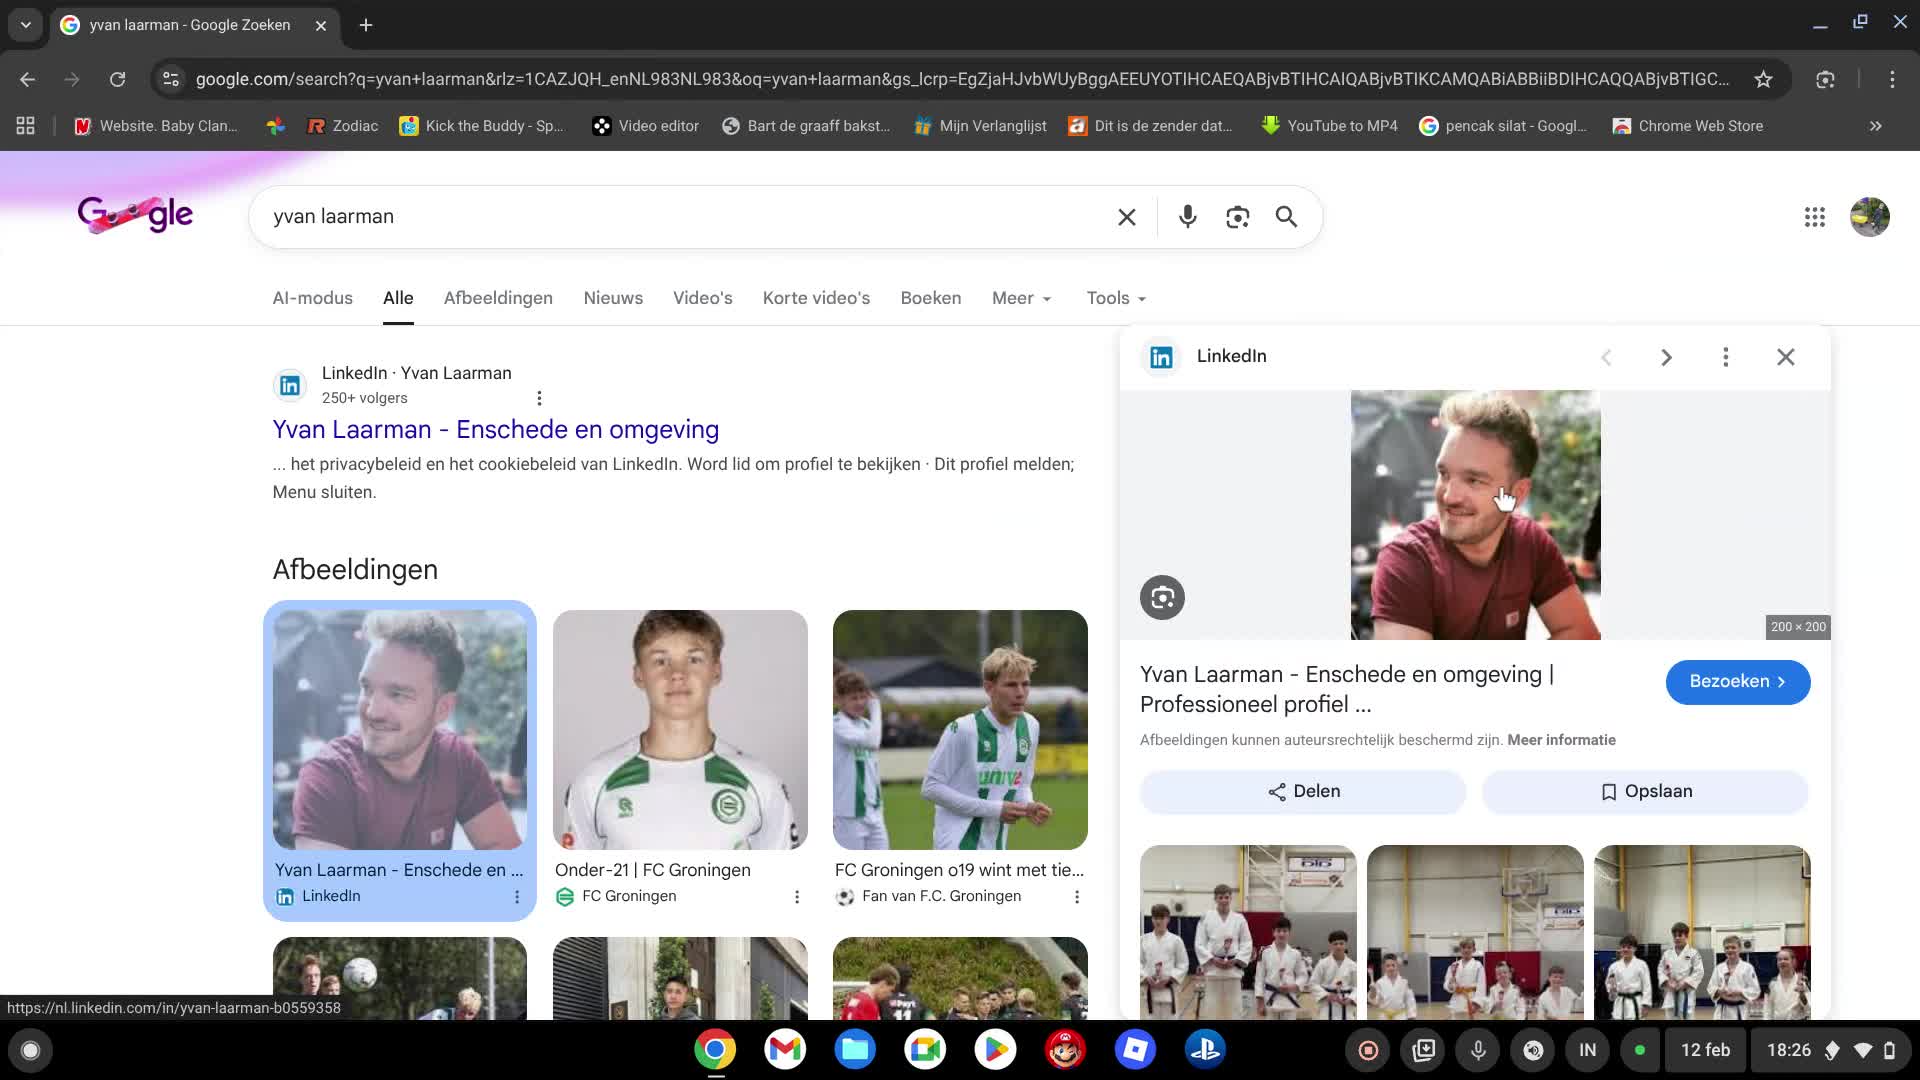The image size is (1920, 1080).
Task: Go back using the browser back arrow
Action: [x=27, y=79]
